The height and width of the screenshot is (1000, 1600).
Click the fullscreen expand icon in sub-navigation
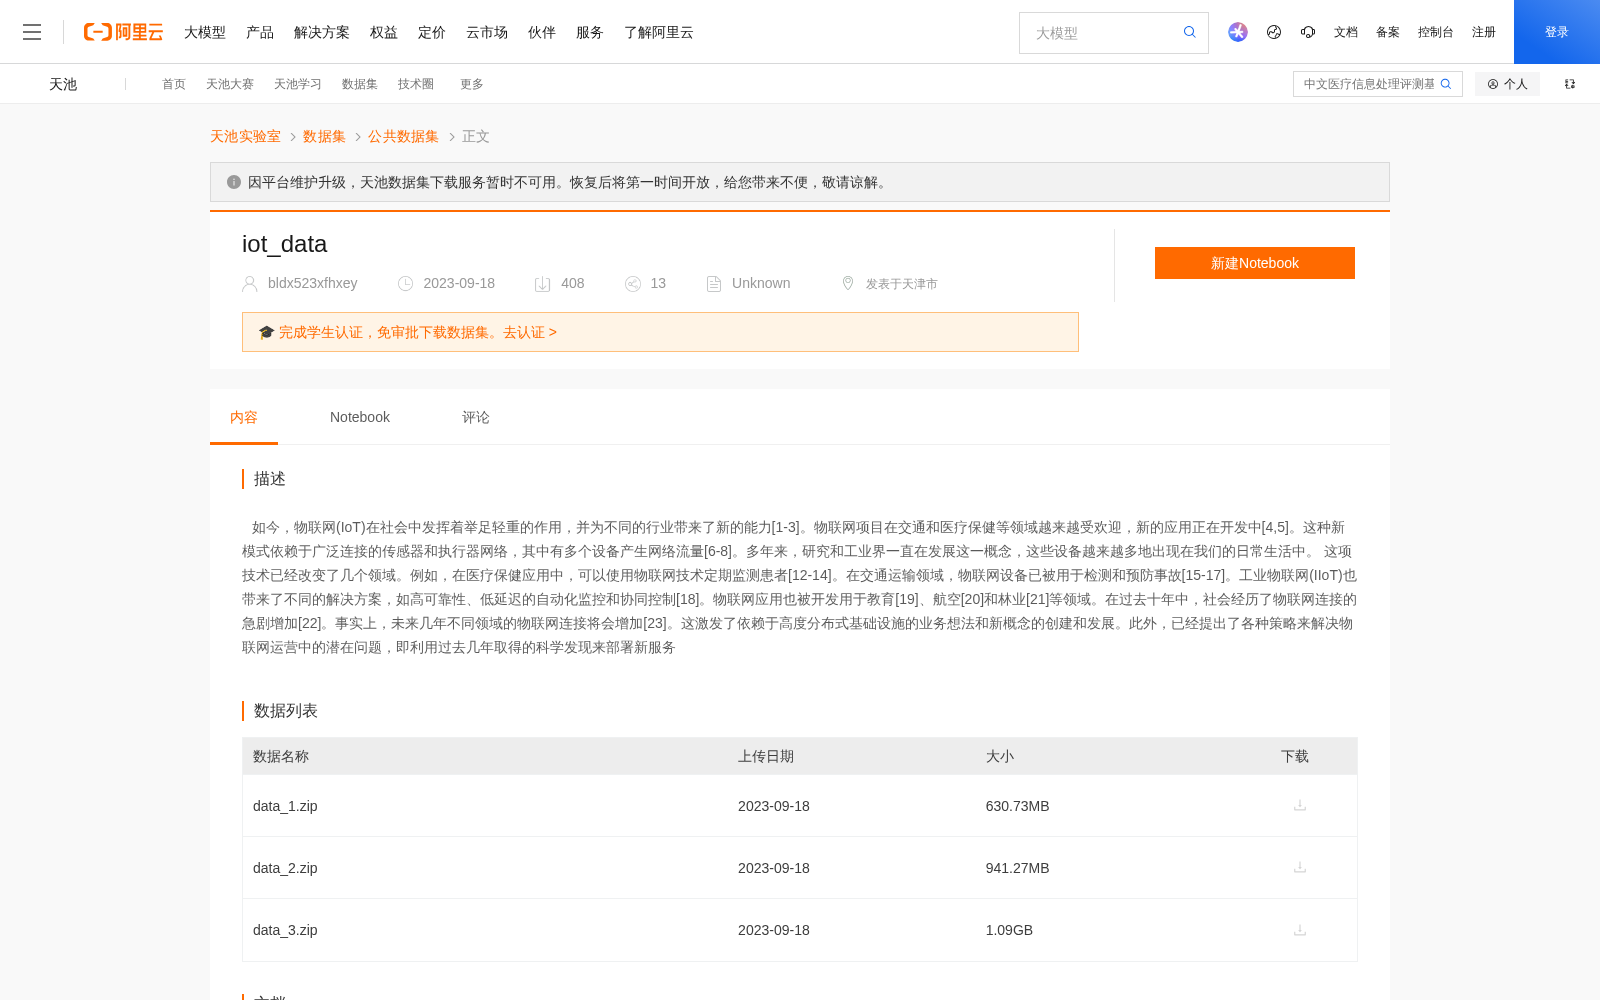[1570, 84]
